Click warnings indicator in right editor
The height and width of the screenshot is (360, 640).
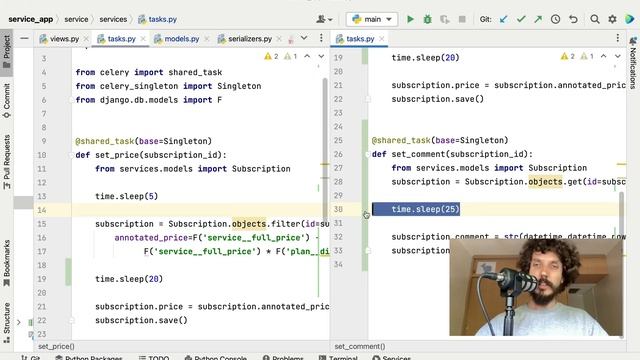pyautogui.click(x=577, y=56)
